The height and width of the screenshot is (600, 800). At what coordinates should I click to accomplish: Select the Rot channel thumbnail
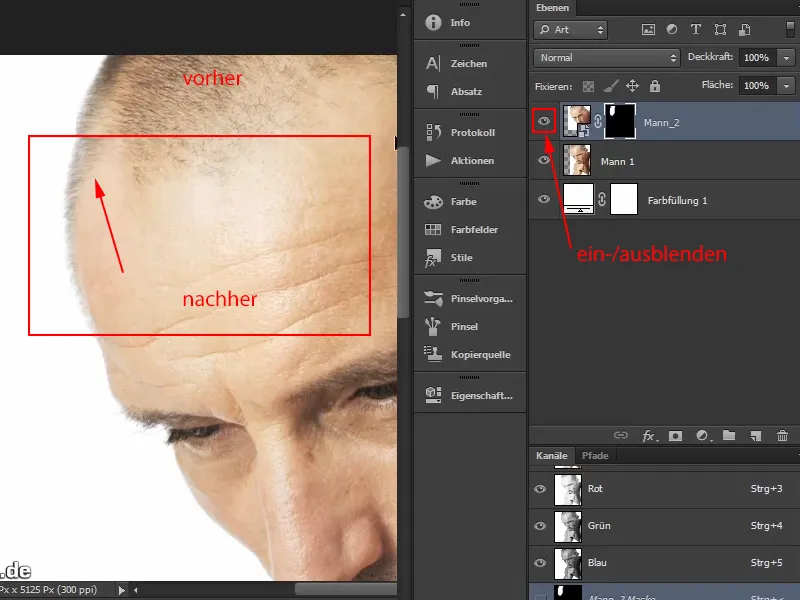[568, 489]
